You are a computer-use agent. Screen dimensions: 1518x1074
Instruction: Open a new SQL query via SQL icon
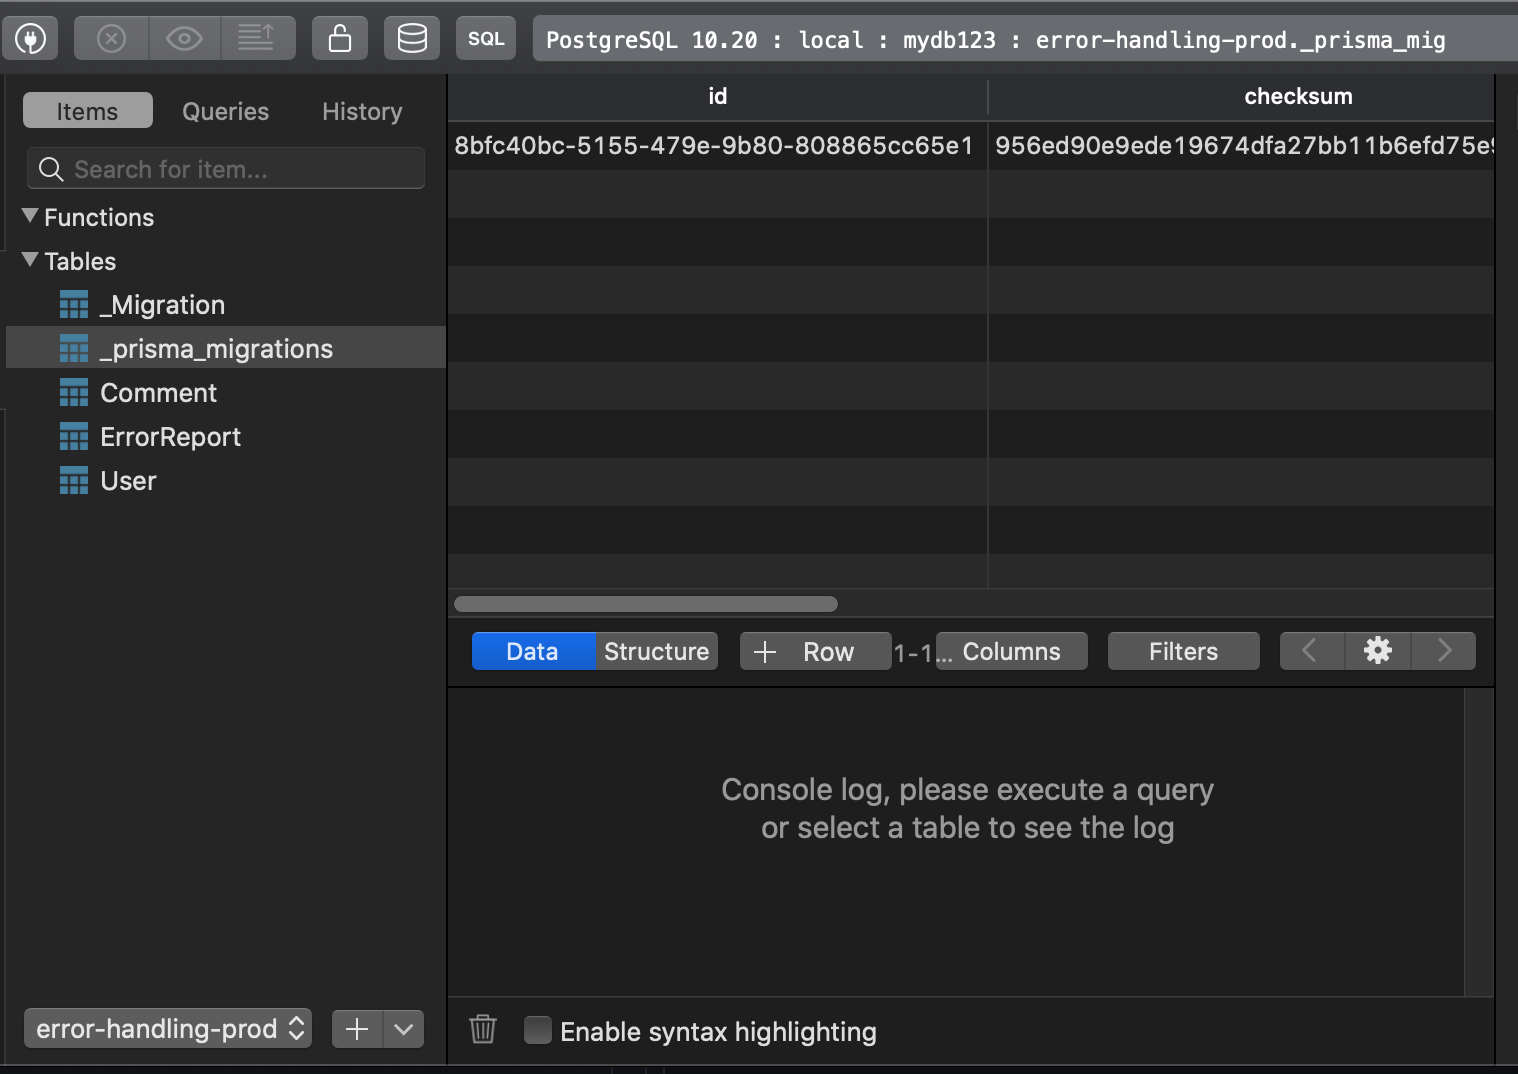tap(486, 38)
